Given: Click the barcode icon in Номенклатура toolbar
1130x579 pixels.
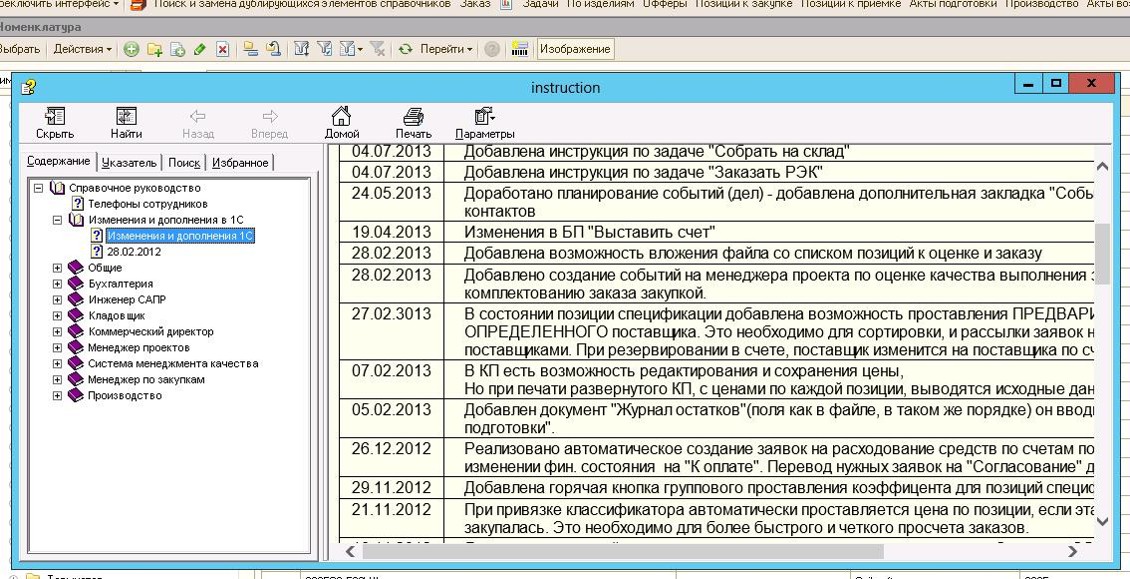Looking at the screenshot, I should click(520, 49).
